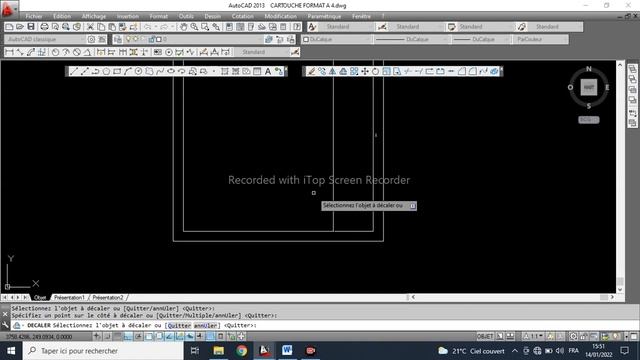Choose the Quitter option in command line
This screenshot has height=360, width=640.
(x=179, y=326)
